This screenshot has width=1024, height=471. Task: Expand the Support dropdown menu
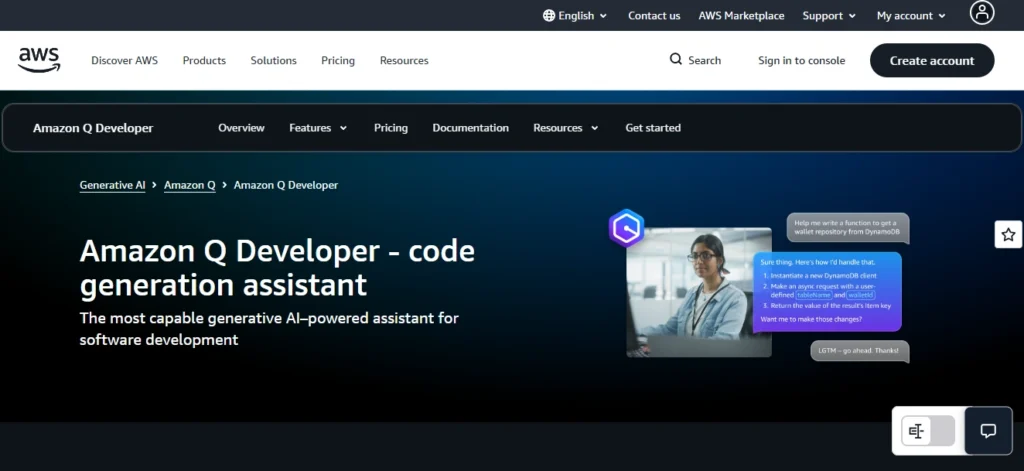click(829, 16)
